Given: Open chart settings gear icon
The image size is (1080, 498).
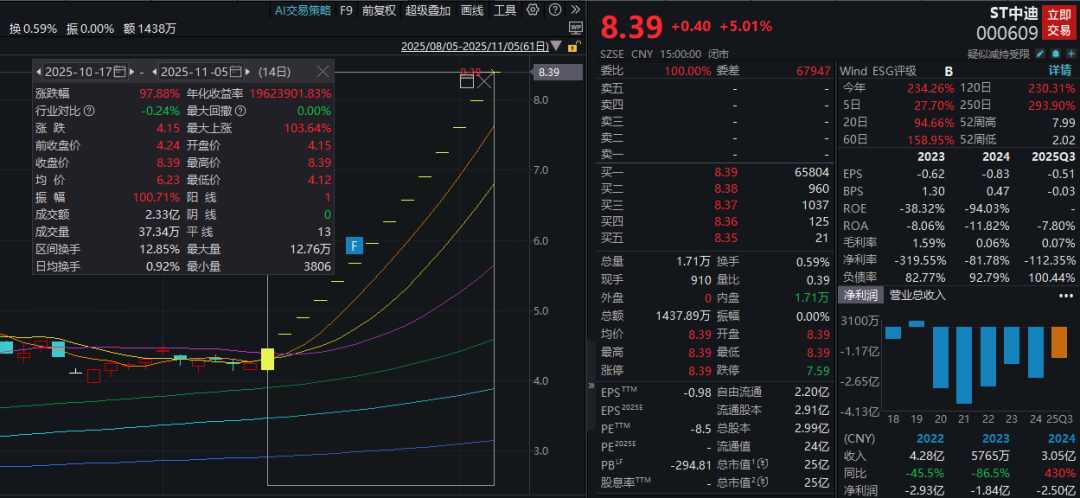Looking at the screenshot, I should (x=531, y=11).
